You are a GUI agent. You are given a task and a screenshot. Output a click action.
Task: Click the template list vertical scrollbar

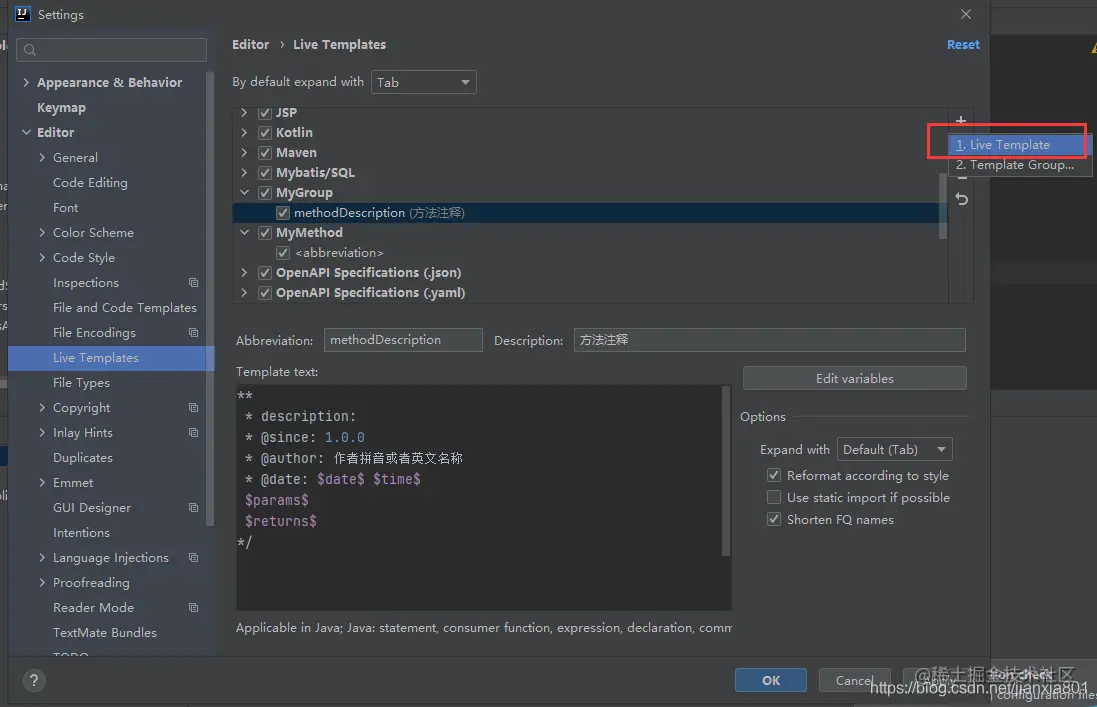(942, 206)
